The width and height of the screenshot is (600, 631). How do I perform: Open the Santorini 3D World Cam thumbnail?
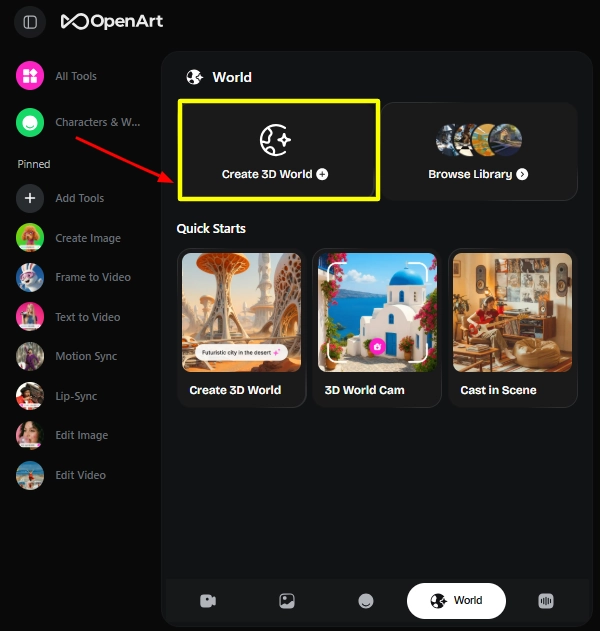377,312
